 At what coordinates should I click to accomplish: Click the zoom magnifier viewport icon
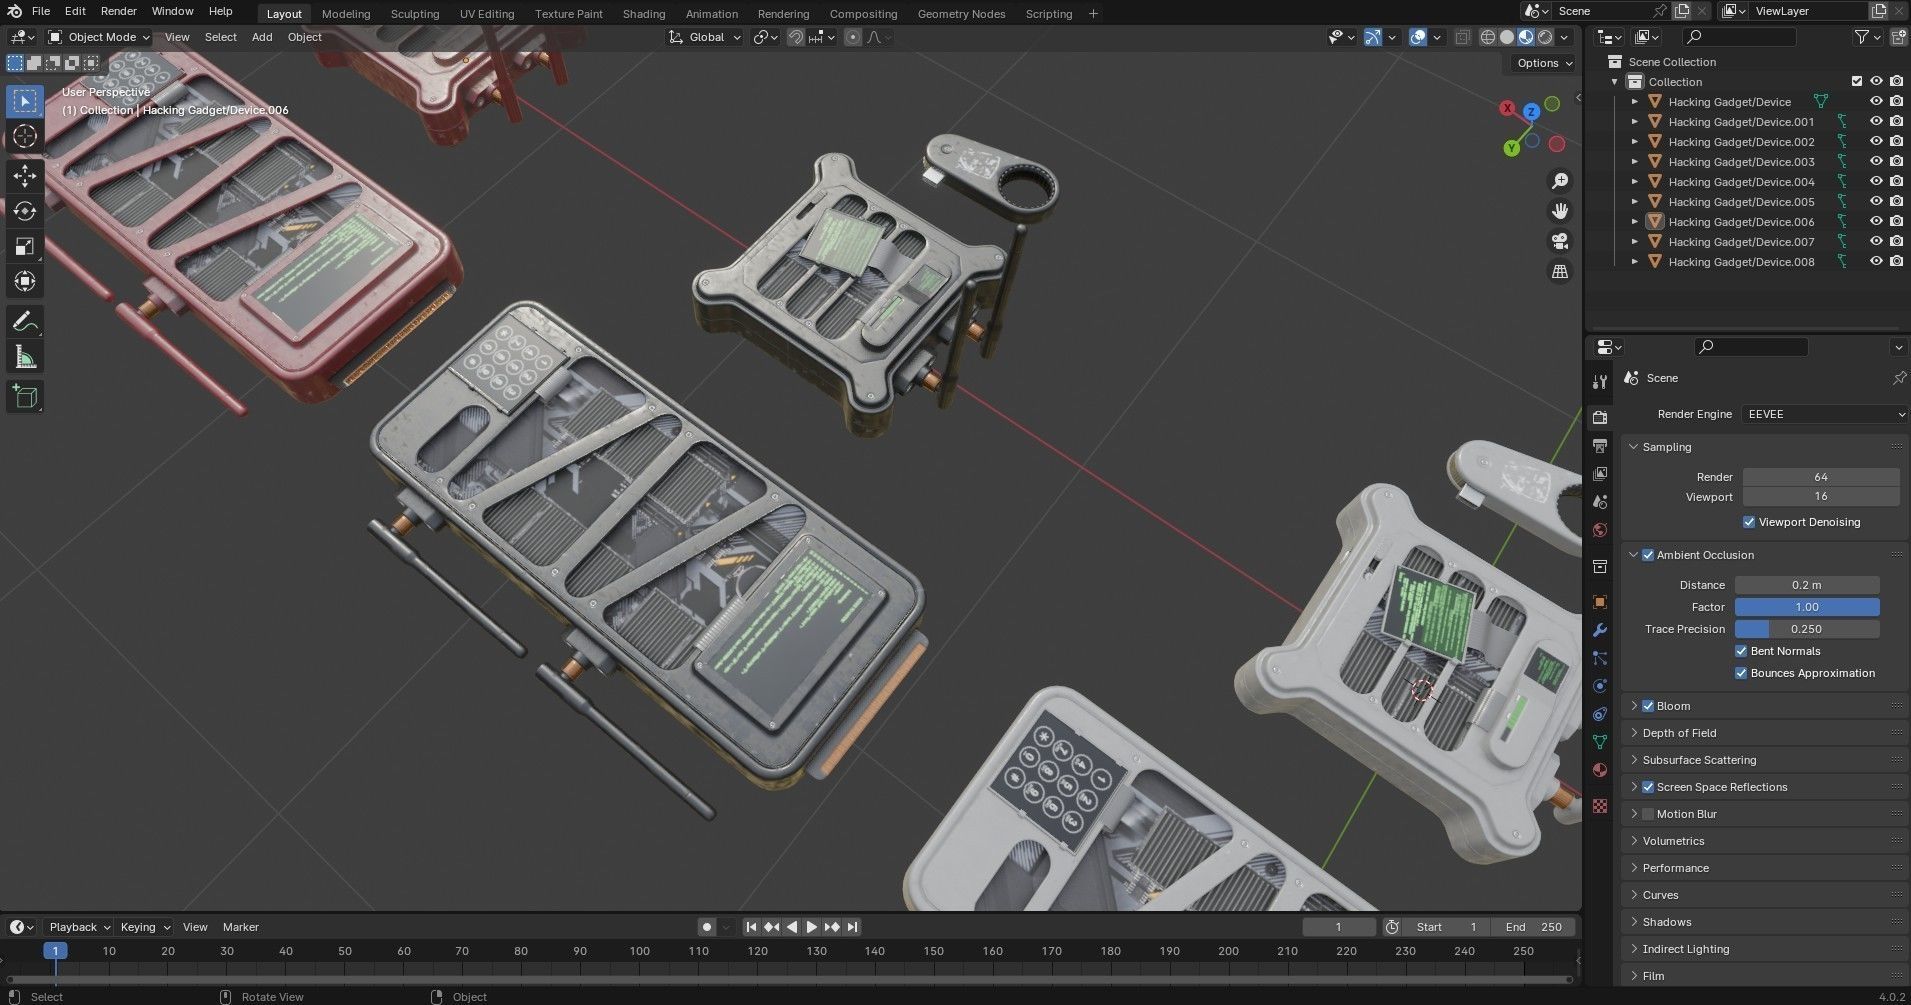(x=1560, y=181)
